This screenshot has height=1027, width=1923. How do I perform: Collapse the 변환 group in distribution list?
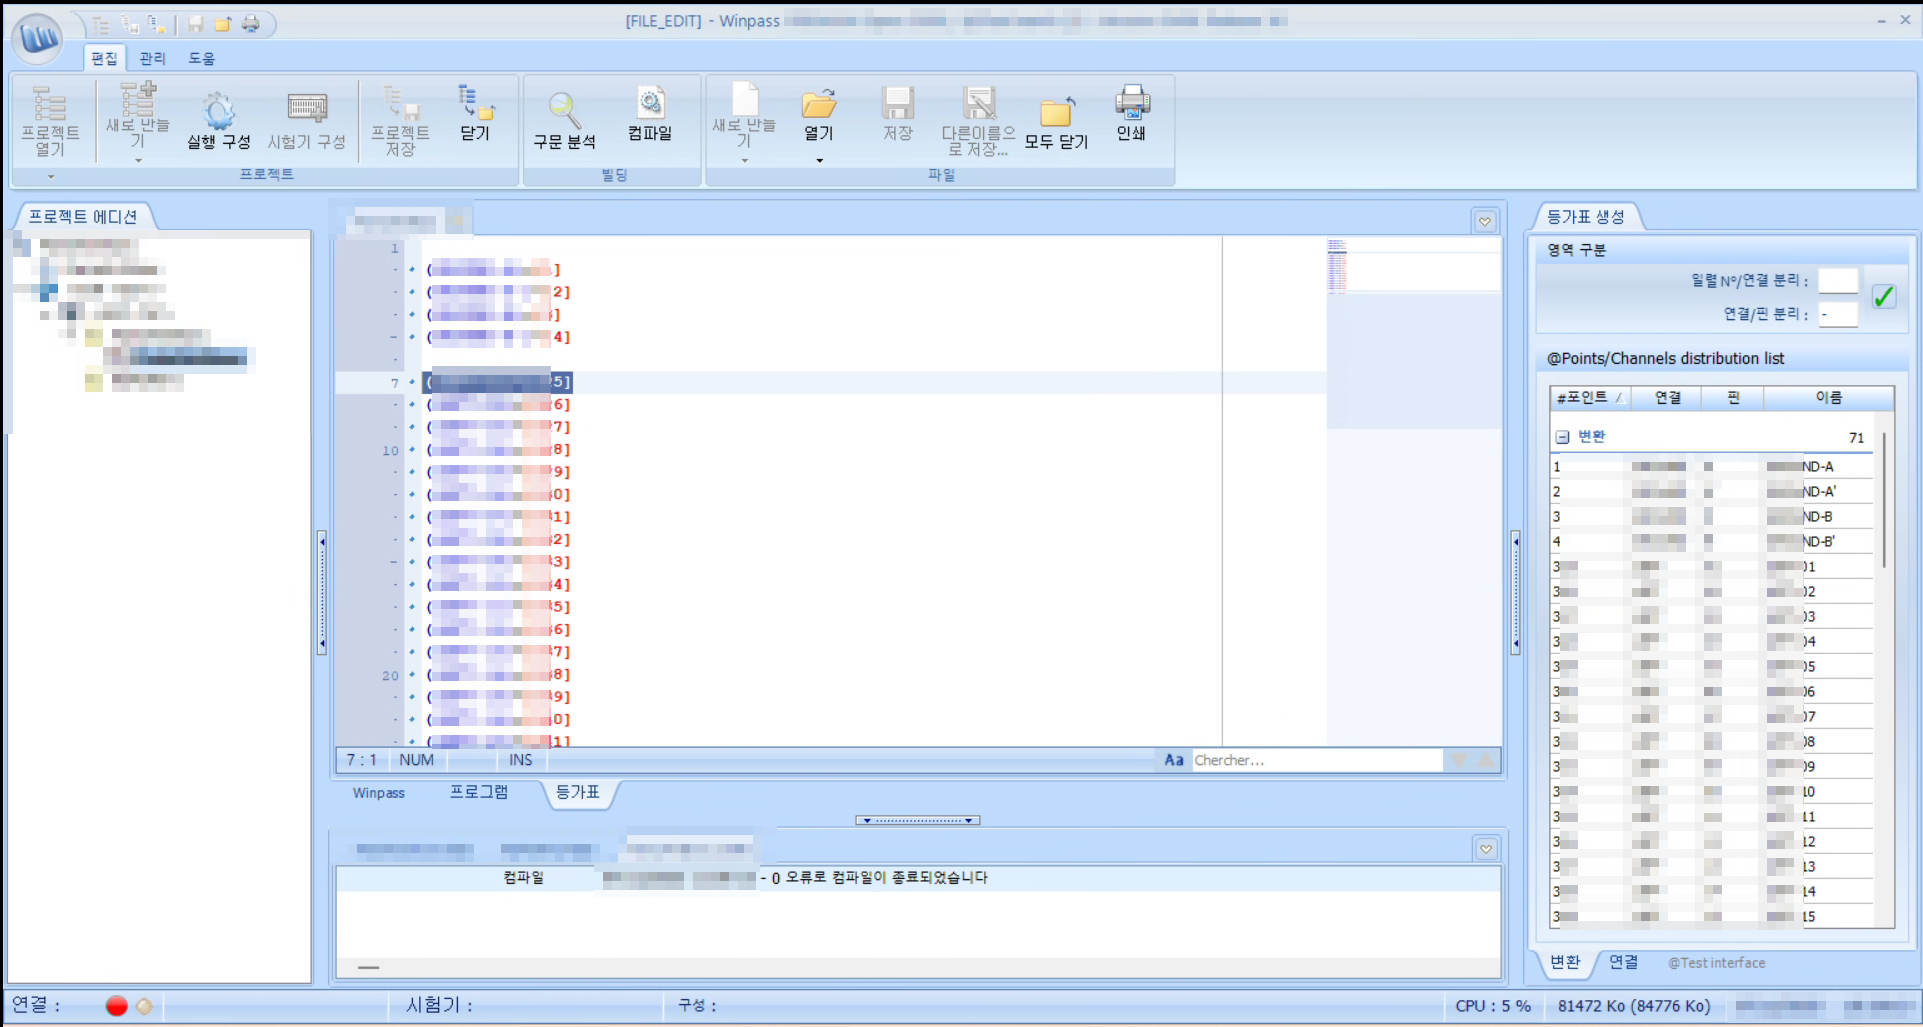[x=1562, y=437]
